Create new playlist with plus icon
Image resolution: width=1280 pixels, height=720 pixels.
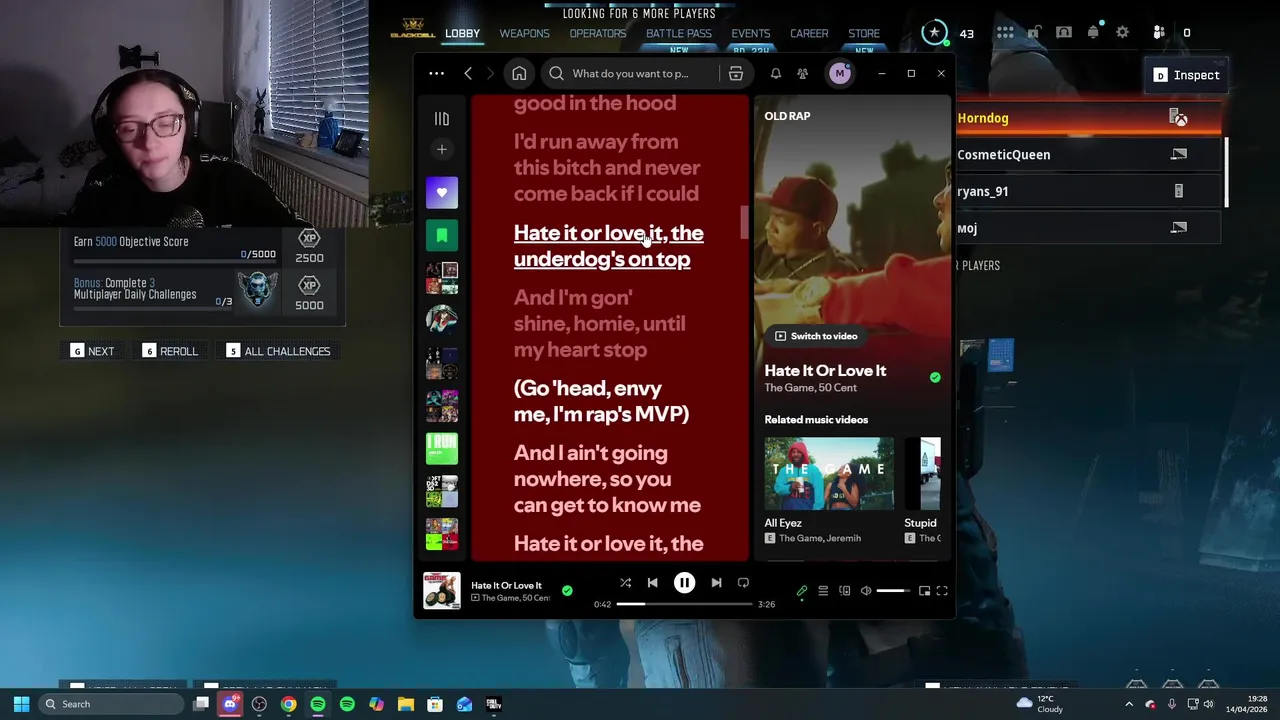(x=441, y=149)
